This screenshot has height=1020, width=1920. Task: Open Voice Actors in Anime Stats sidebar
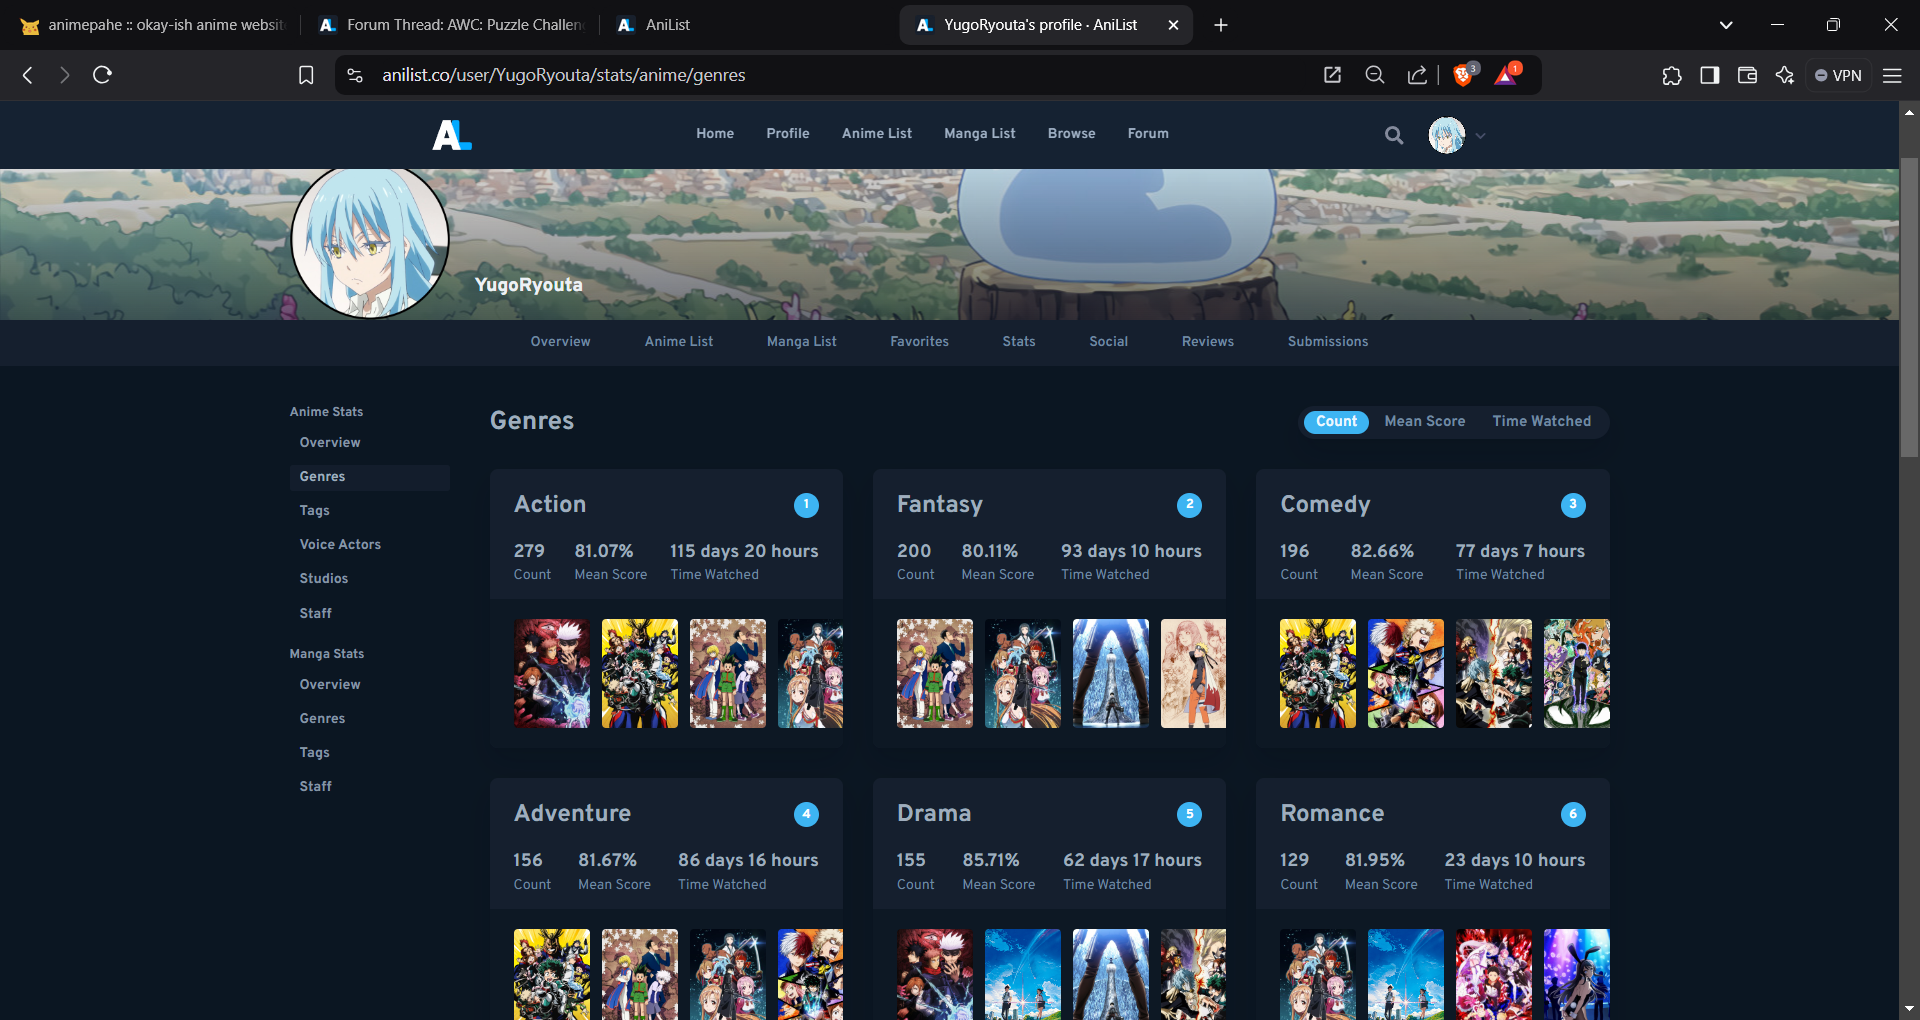(x=340, y=545)
